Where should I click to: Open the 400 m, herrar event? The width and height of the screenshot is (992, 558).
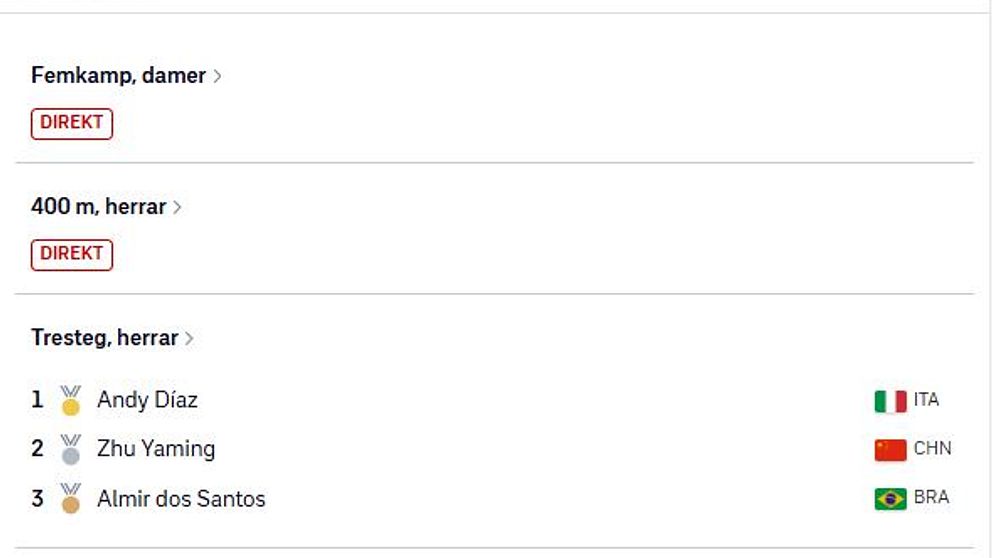coord(99,206)
